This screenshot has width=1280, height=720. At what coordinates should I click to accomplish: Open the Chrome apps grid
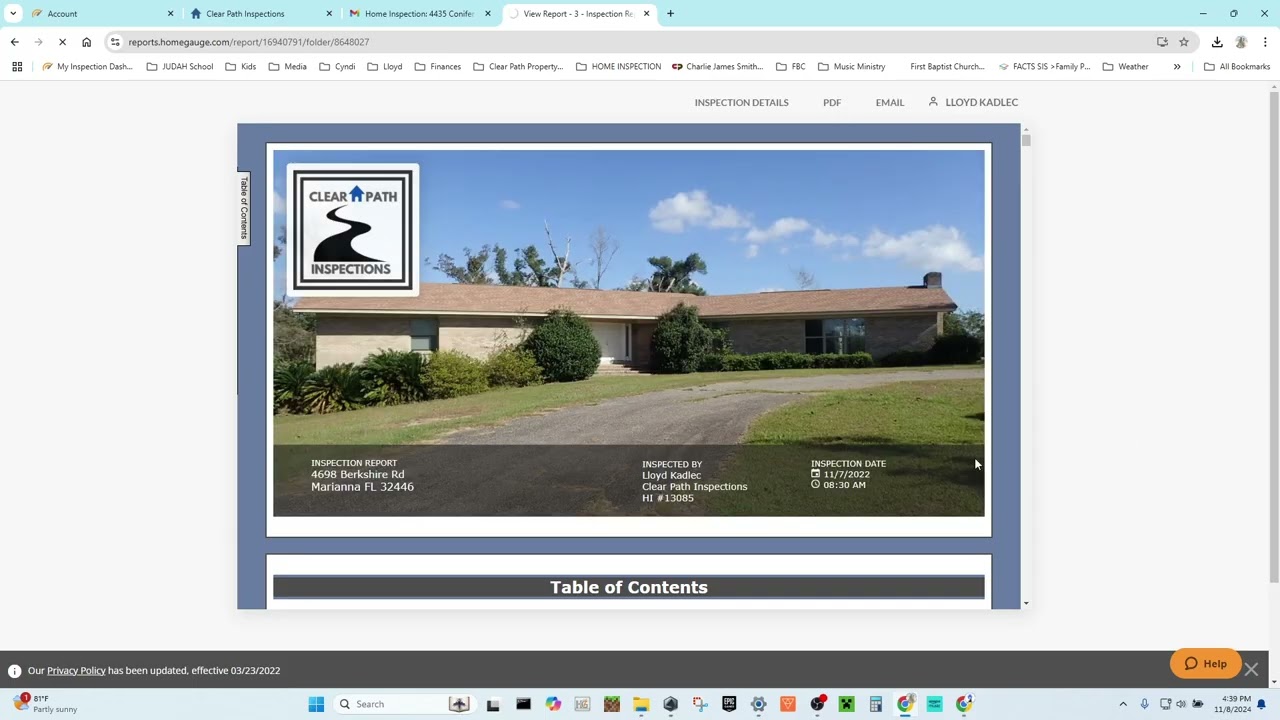click(x=17, y=67)
